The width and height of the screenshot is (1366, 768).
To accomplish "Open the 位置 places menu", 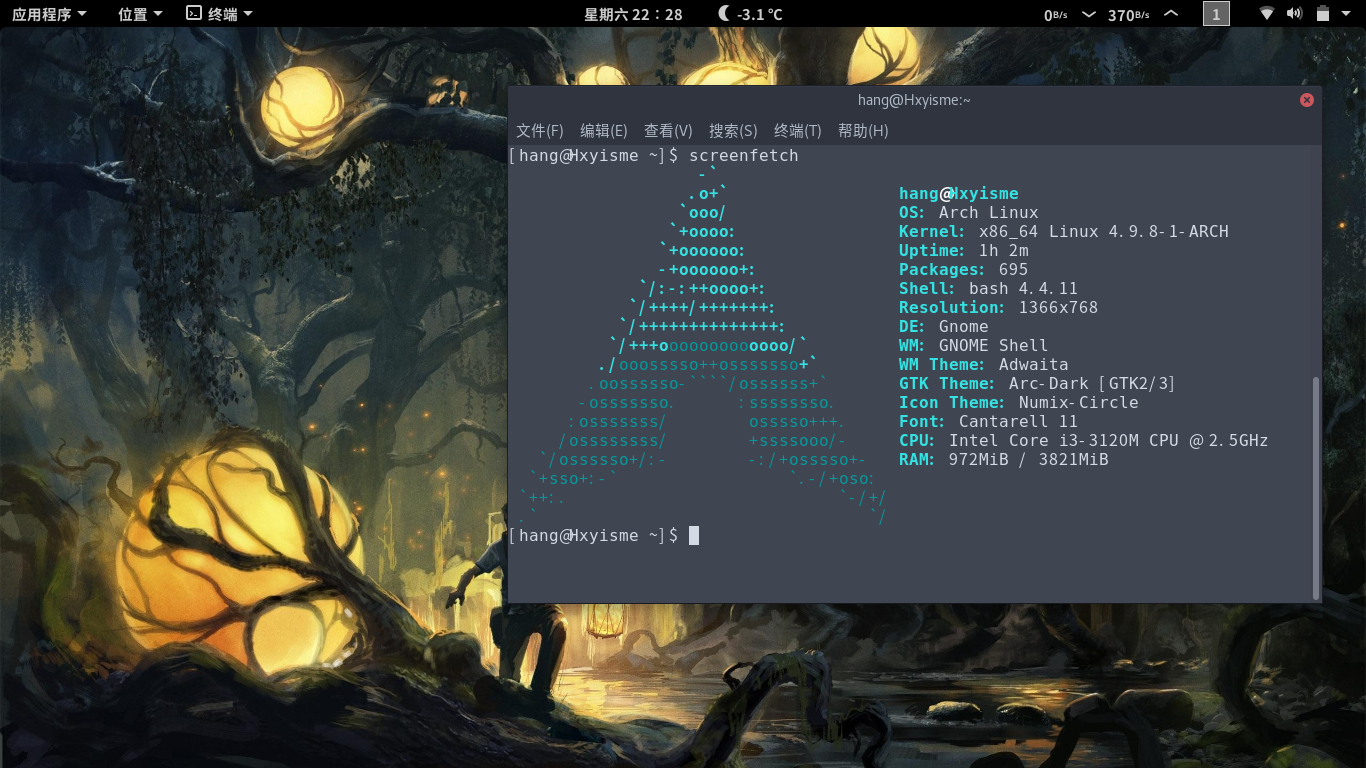I will coord(140,14).
